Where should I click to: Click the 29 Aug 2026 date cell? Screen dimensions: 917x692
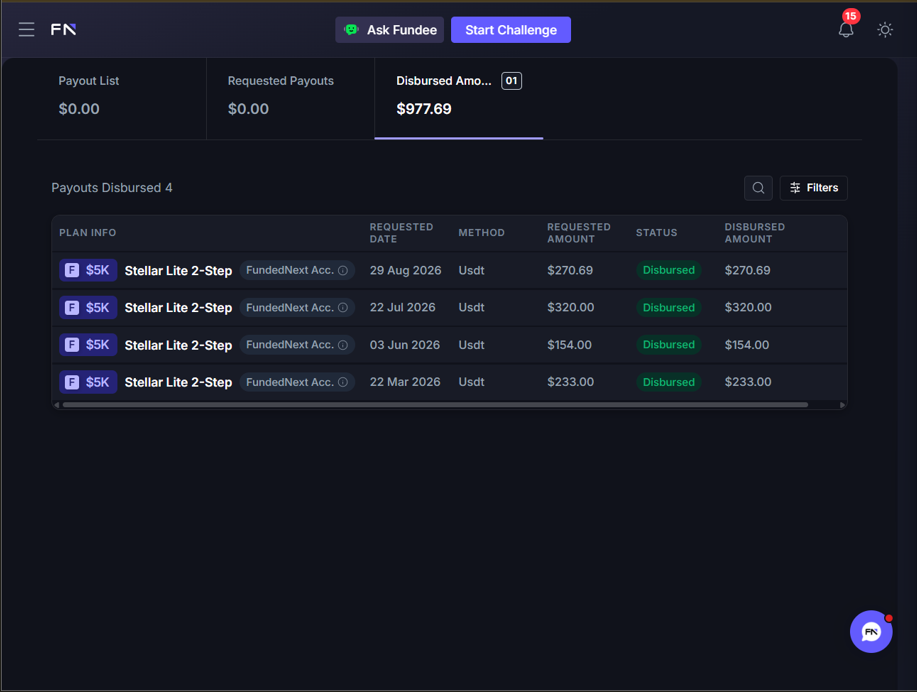pos(405,270)
